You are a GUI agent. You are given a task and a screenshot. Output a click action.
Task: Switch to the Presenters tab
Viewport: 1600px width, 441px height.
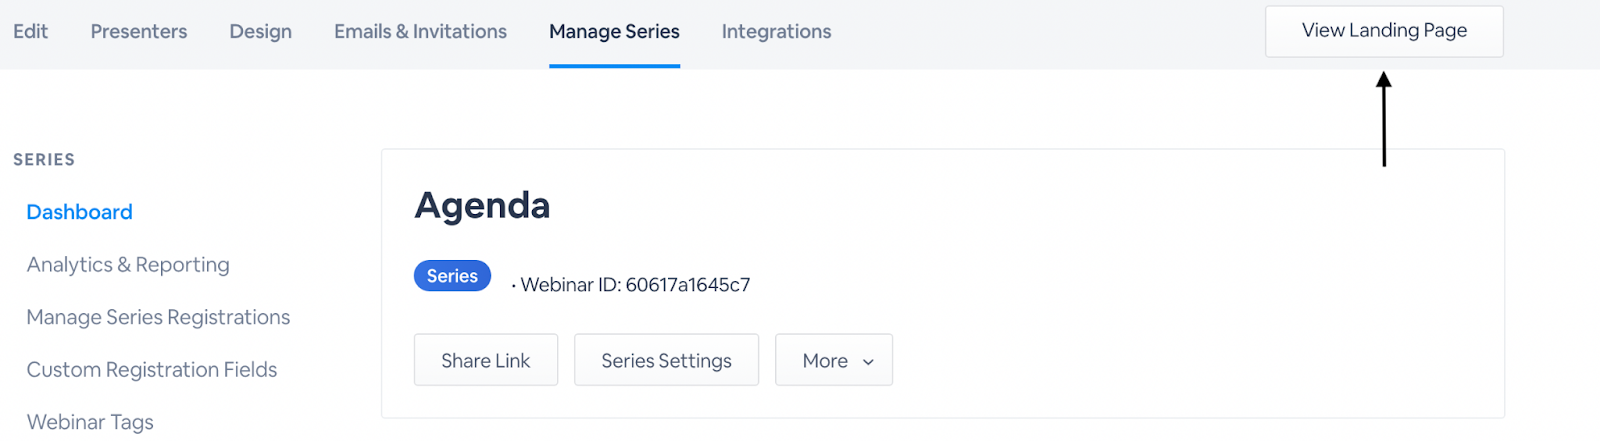139,31
